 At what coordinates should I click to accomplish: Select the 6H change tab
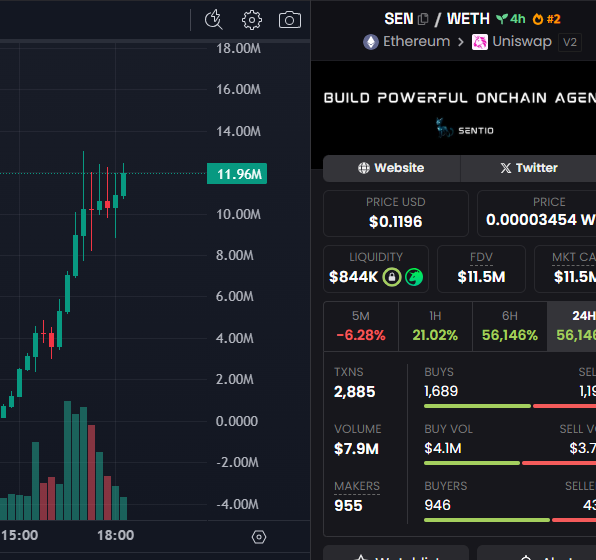click(x=510, y=326)
